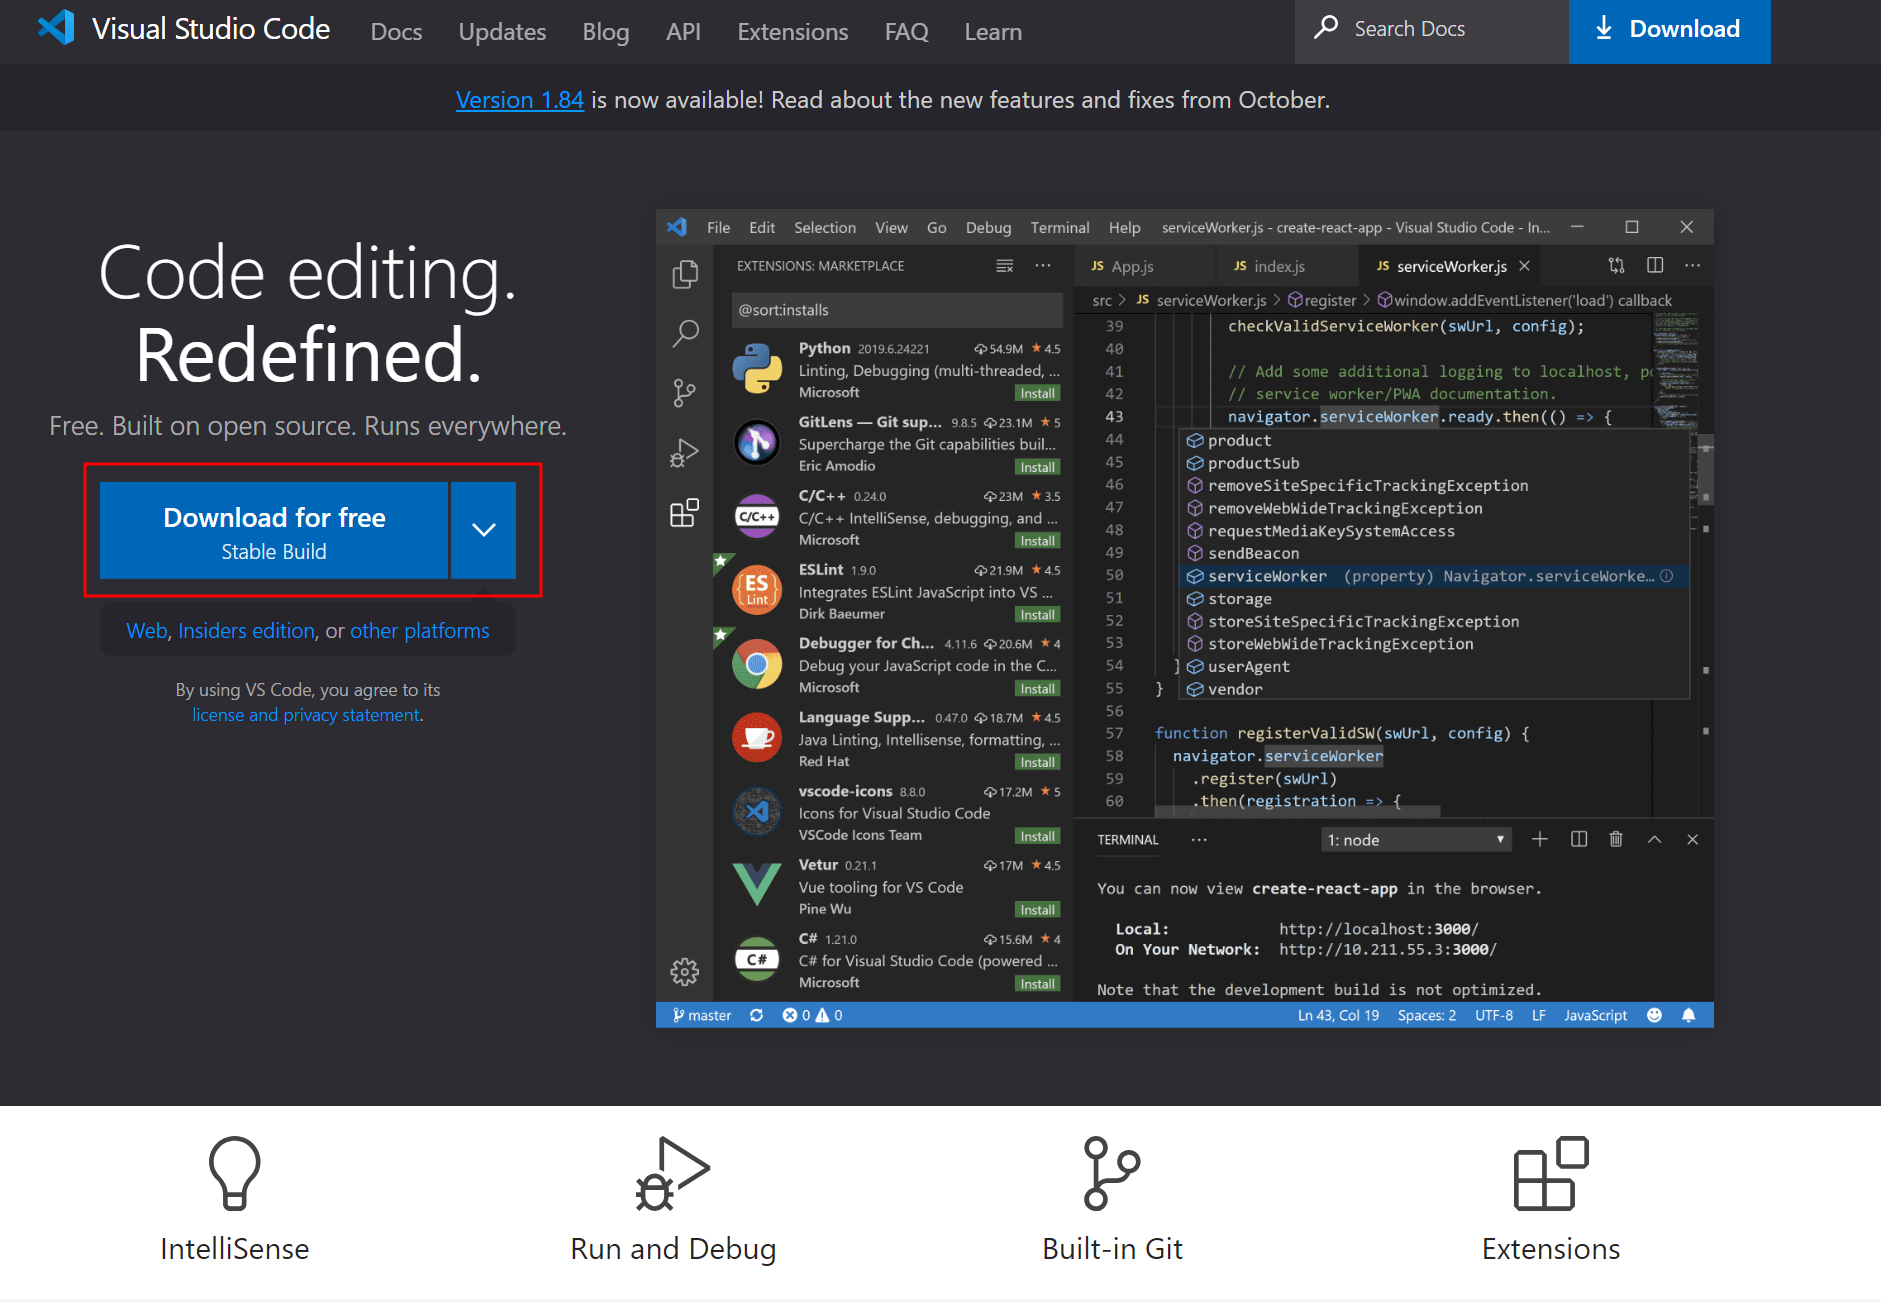Viewport: 1881px width, 1302px height.
Task: Open the Selection menu in editor
Action: coord(825,227)
